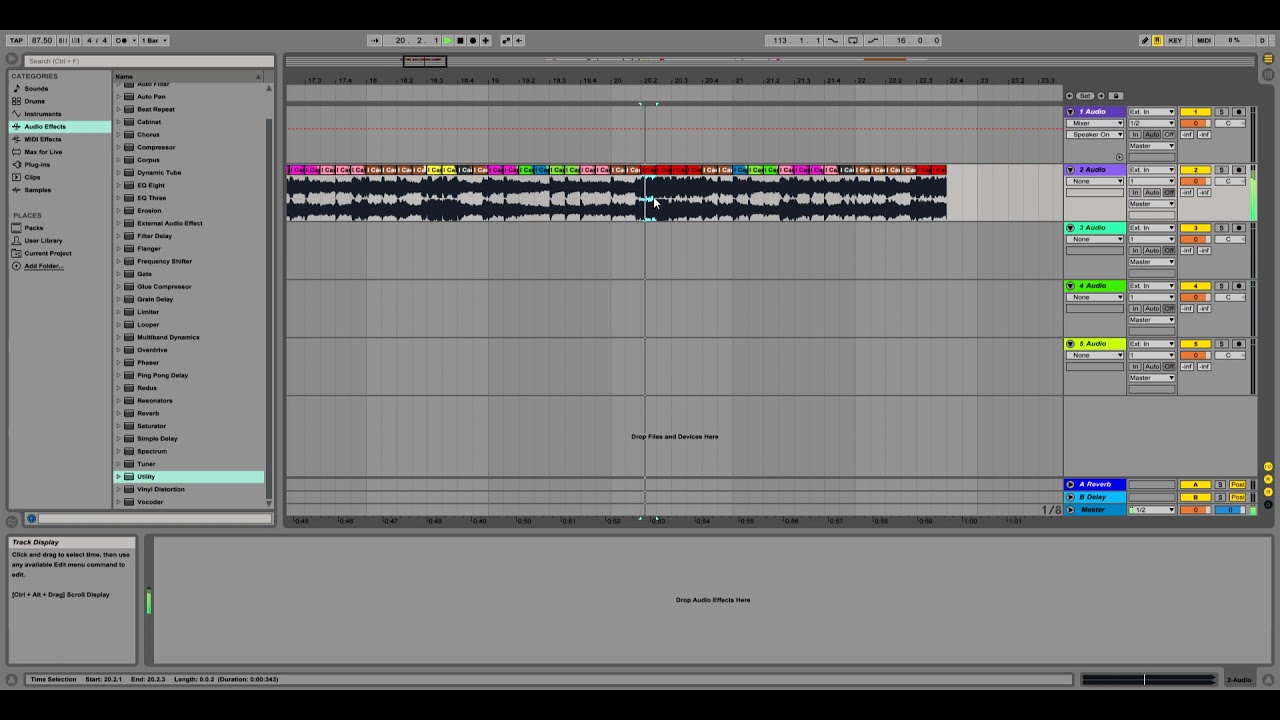Viewport: 1280px width, 720px height.
Task: Open Packs in Places
Action: tap(34, 228)
